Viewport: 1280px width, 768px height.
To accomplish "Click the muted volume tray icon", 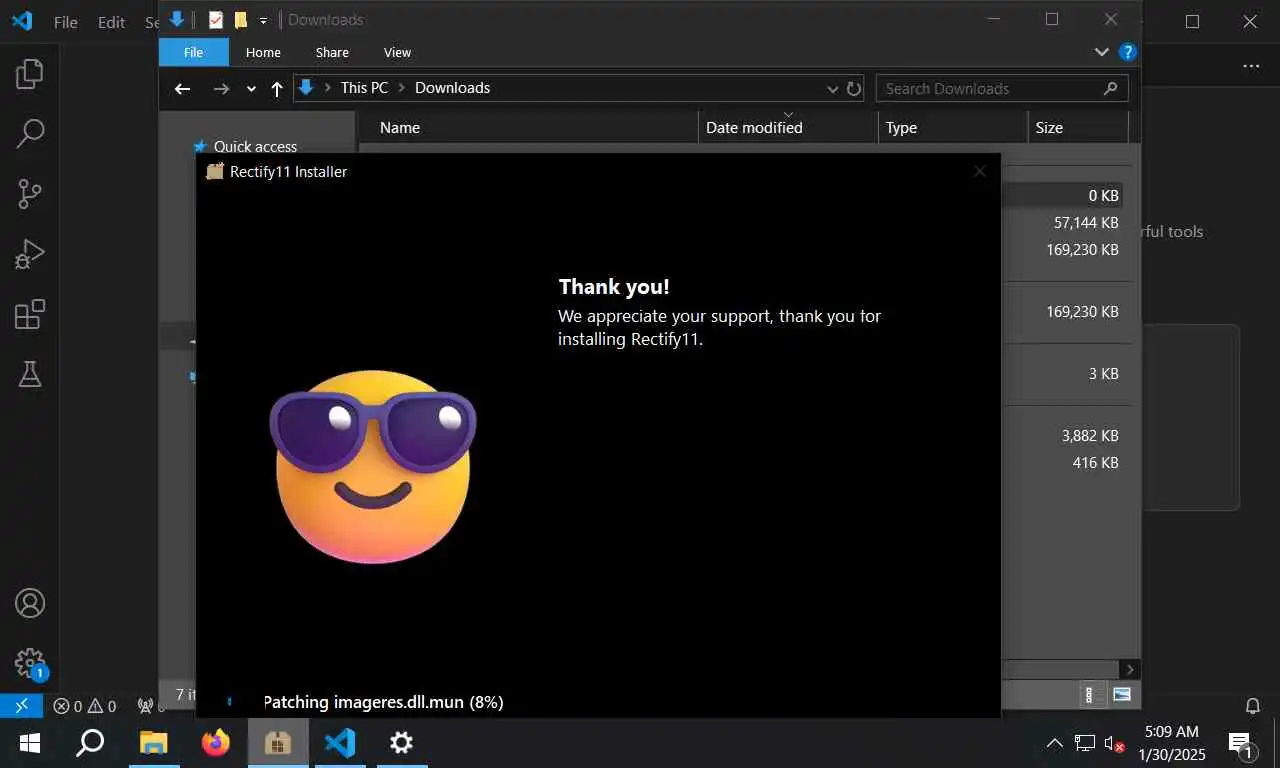I will click(x=1114, y=743).
